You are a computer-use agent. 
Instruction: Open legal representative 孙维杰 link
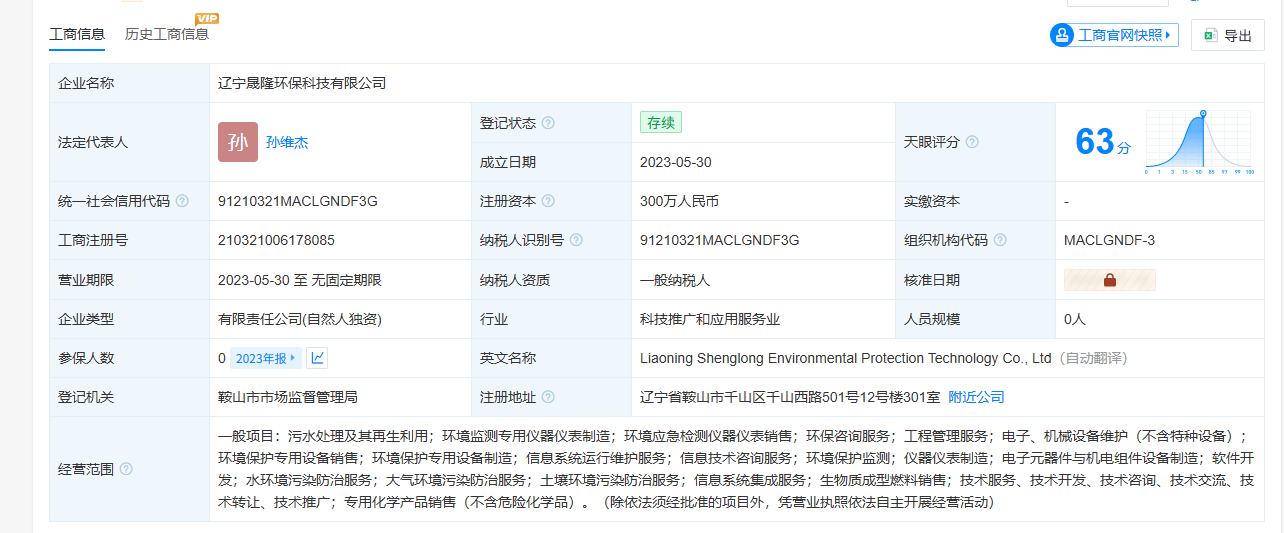287,142
